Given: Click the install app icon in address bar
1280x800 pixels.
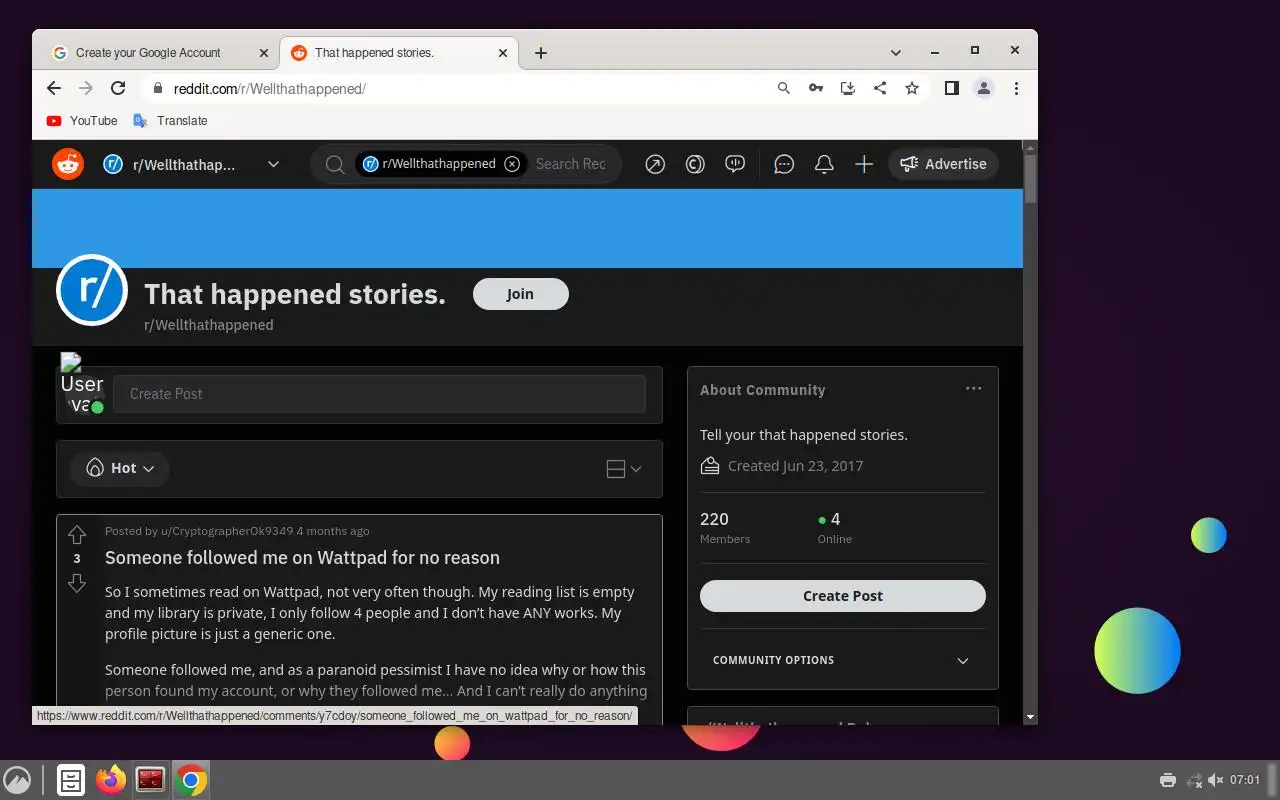Looking at the screenshot, I should (848, 88).
